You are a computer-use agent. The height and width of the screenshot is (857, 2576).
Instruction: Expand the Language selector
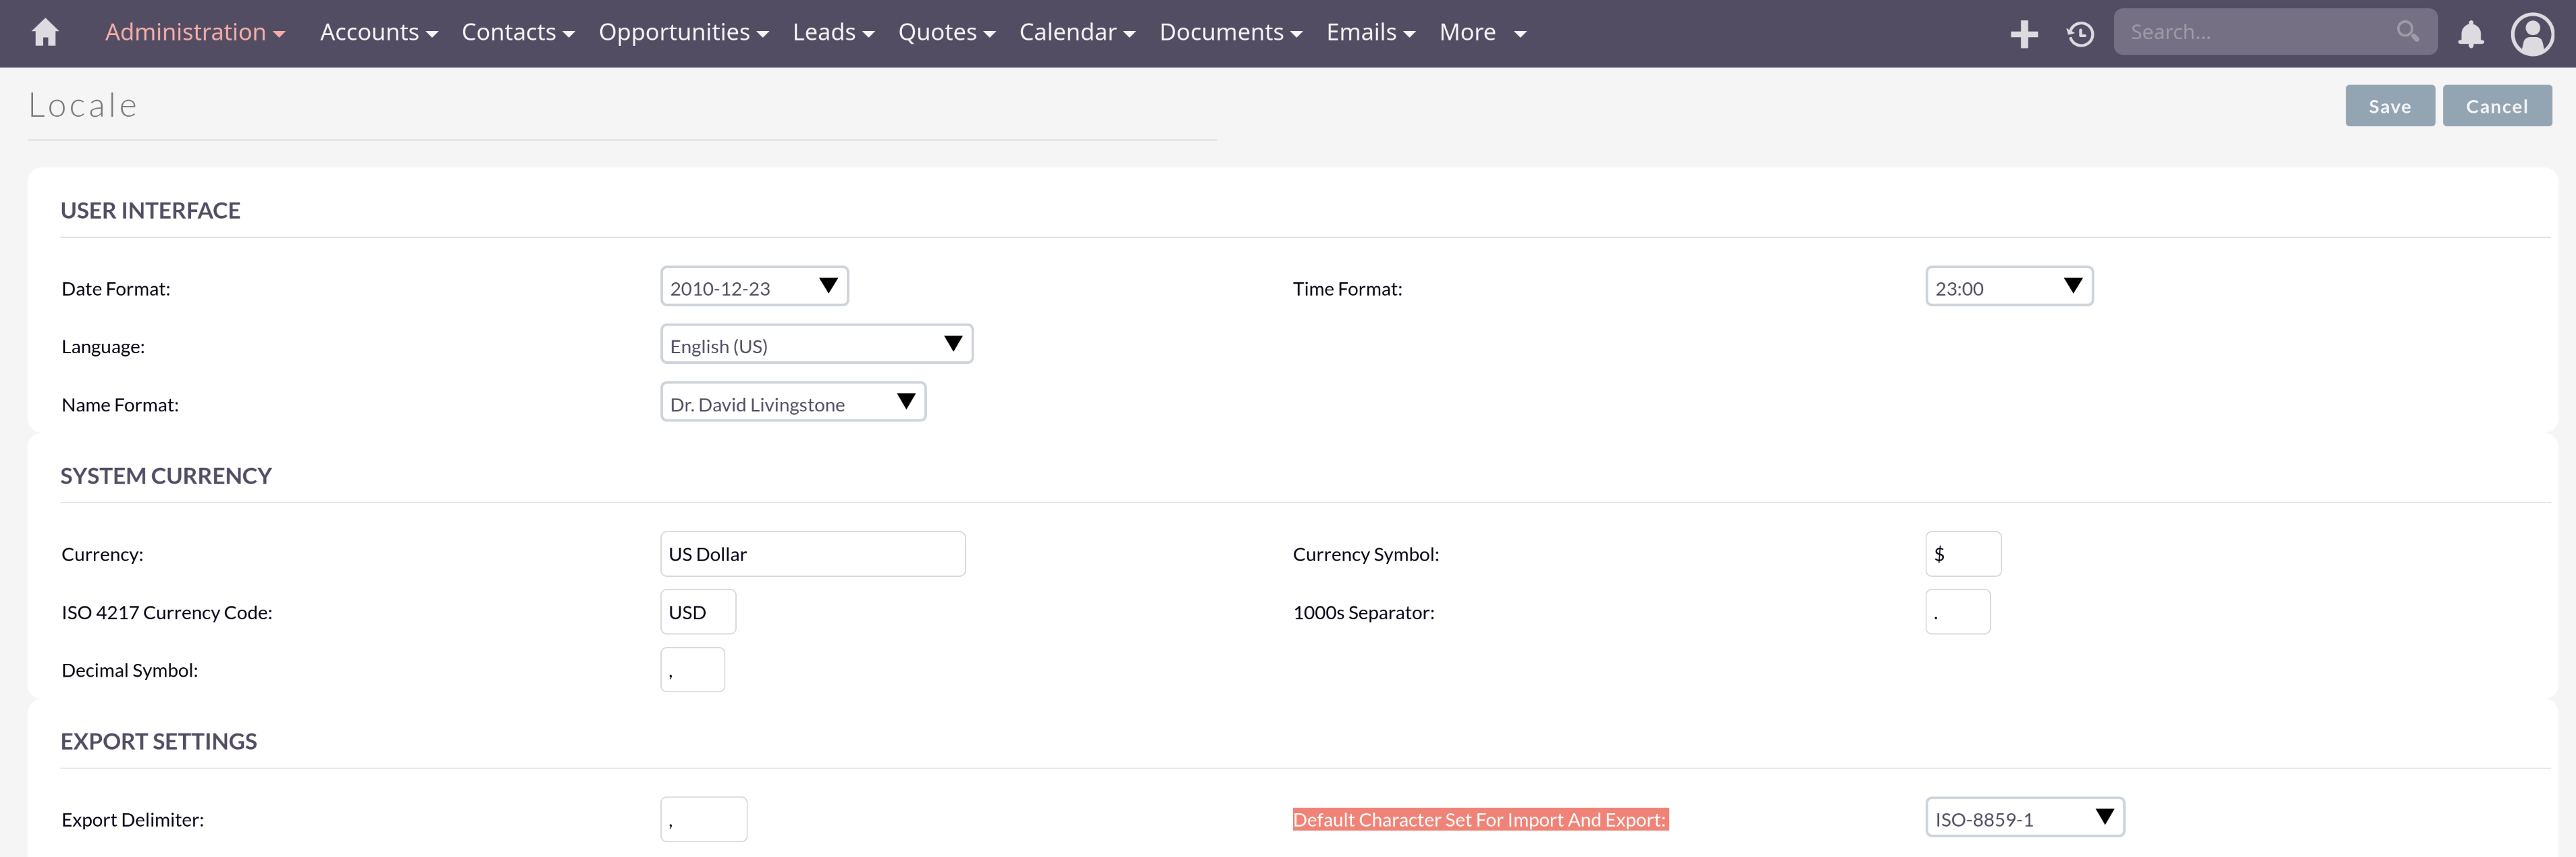click(816, 345)
